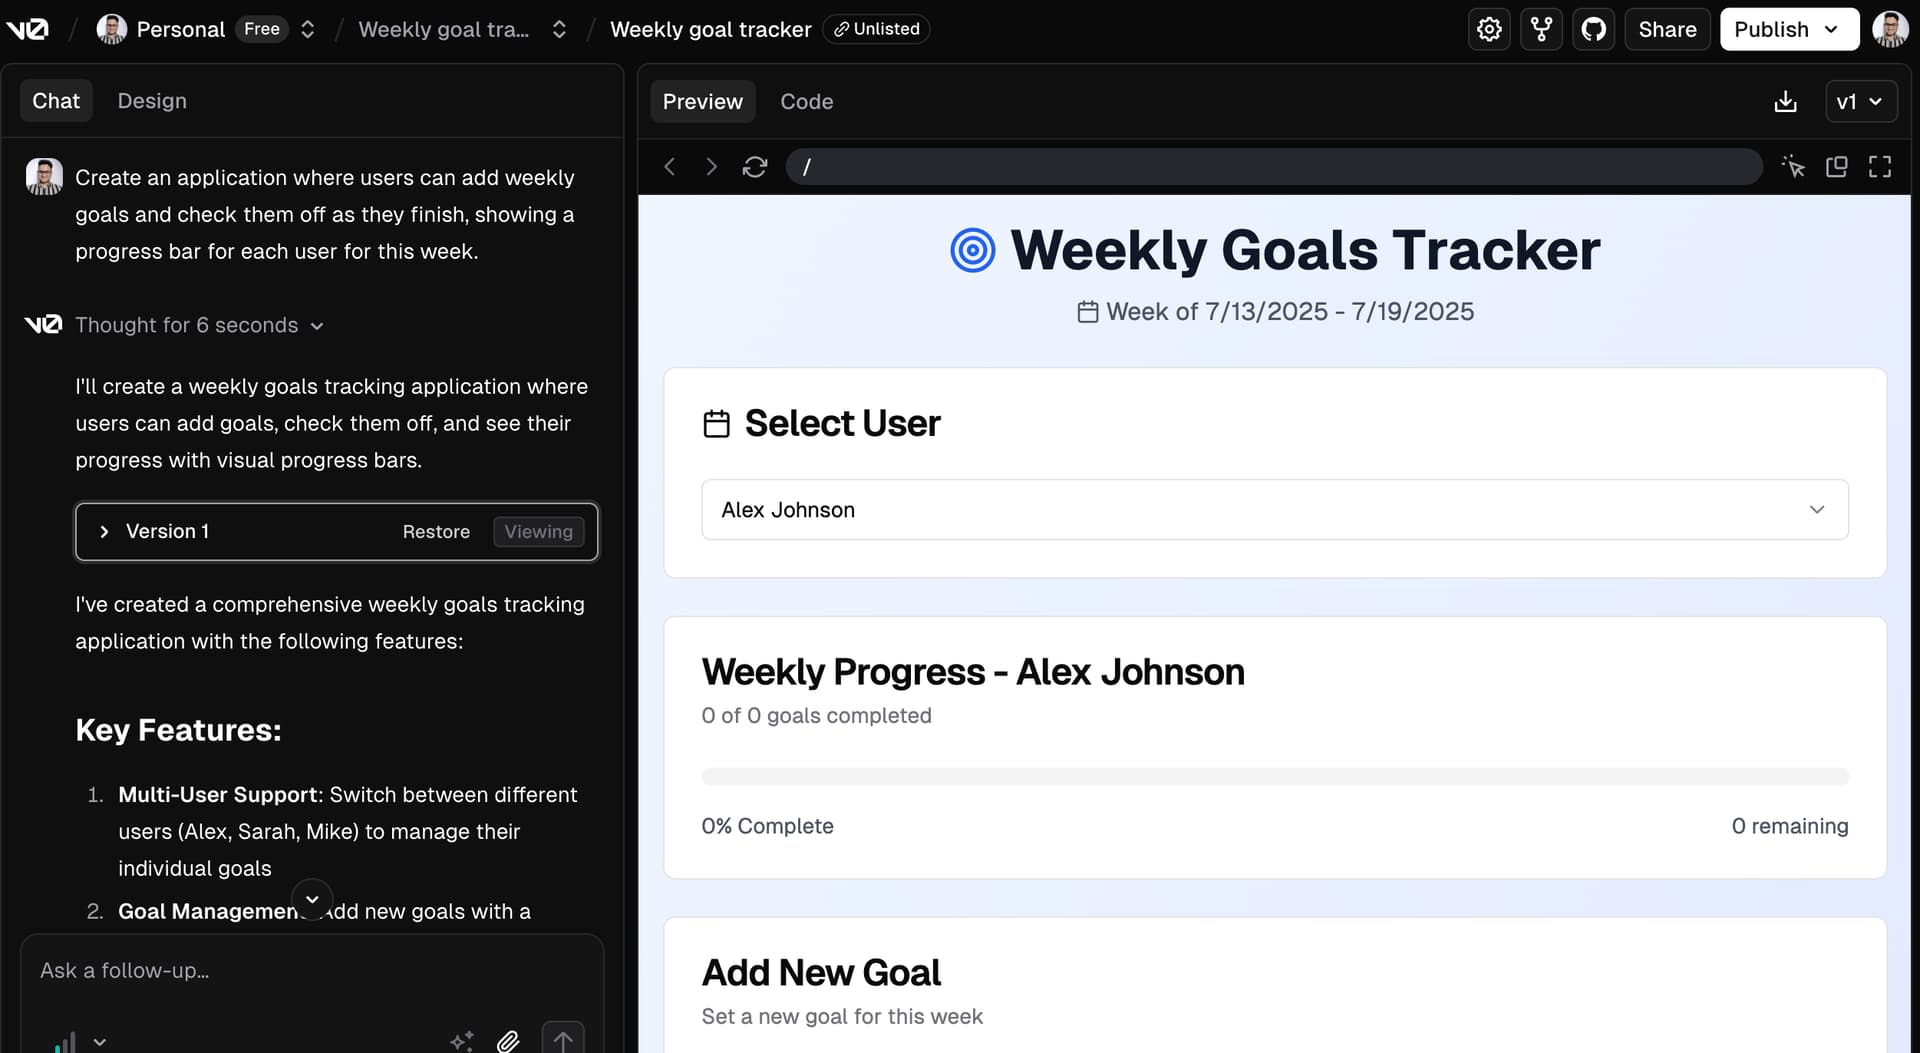Viewport: 1920px width, 1053px height.
Task: Click Restore on Version 1
Action: pos(436,531)
